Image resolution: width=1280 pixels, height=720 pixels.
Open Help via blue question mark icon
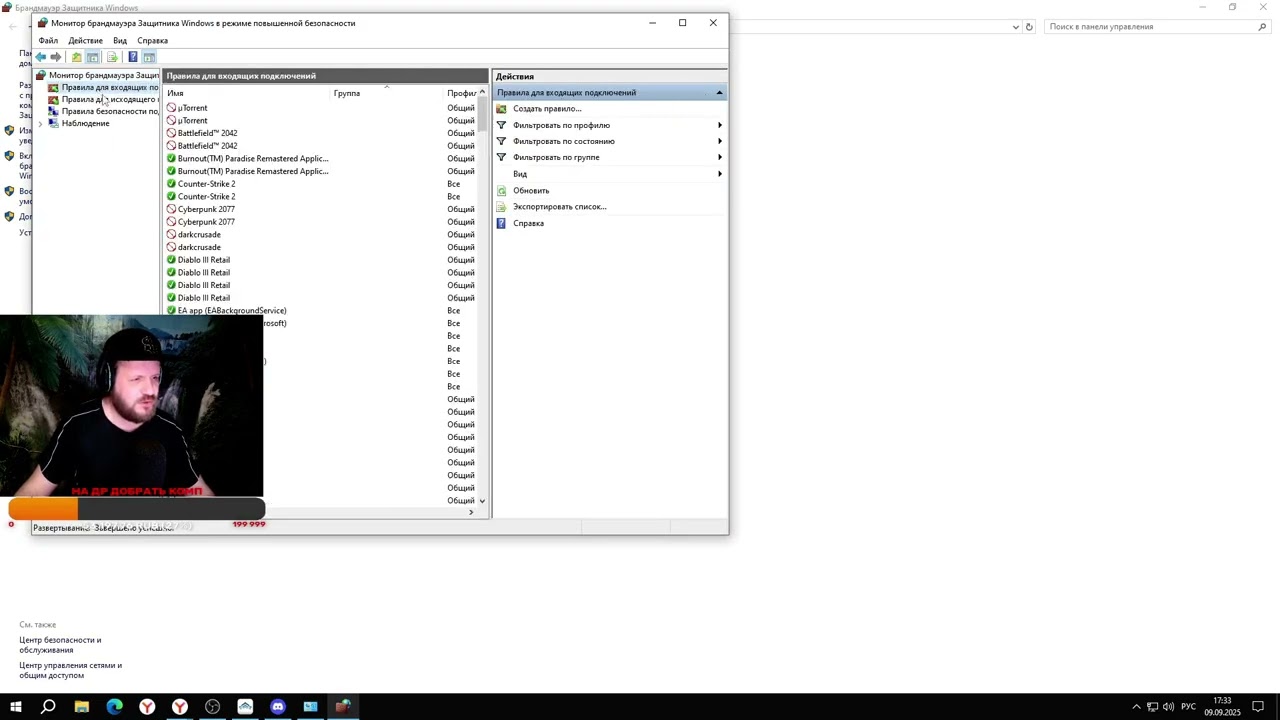tap(132, 57)
